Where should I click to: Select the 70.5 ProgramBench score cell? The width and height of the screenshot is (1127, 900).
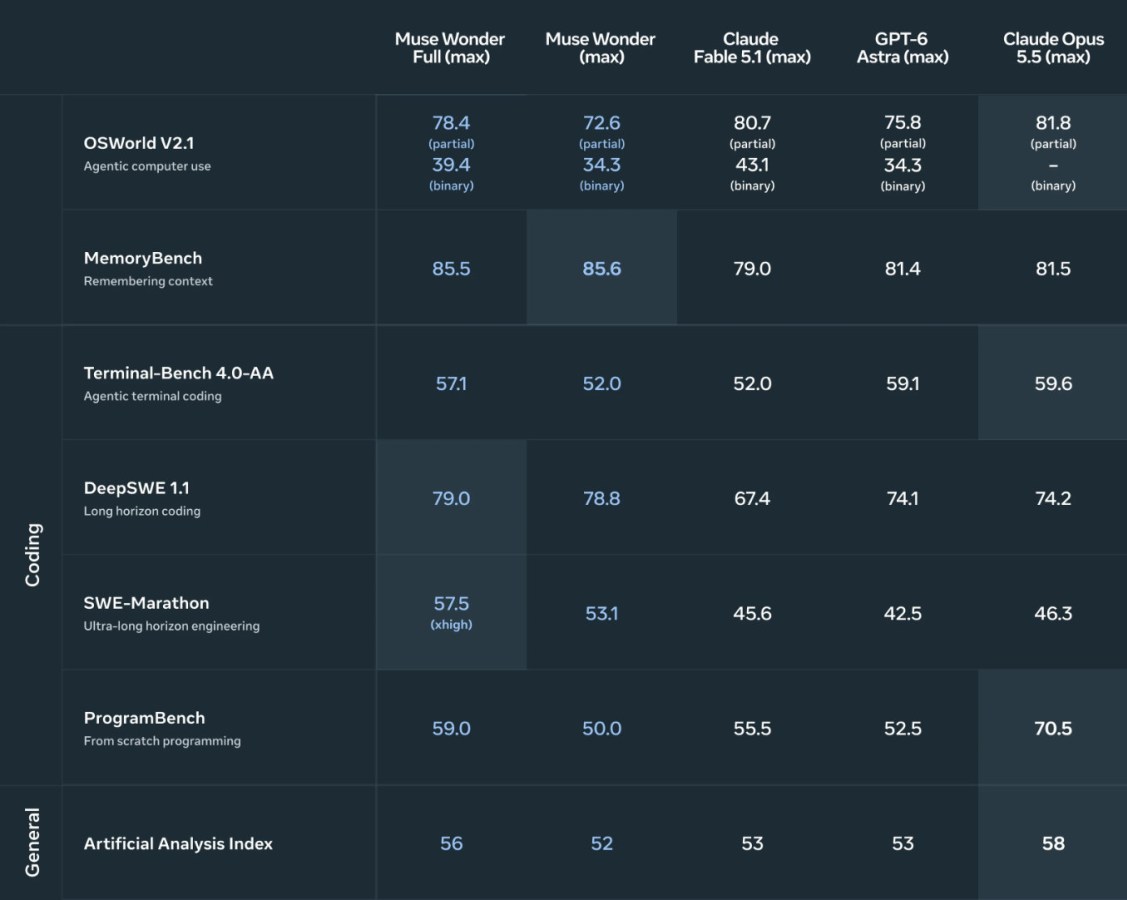(1053, 728)
